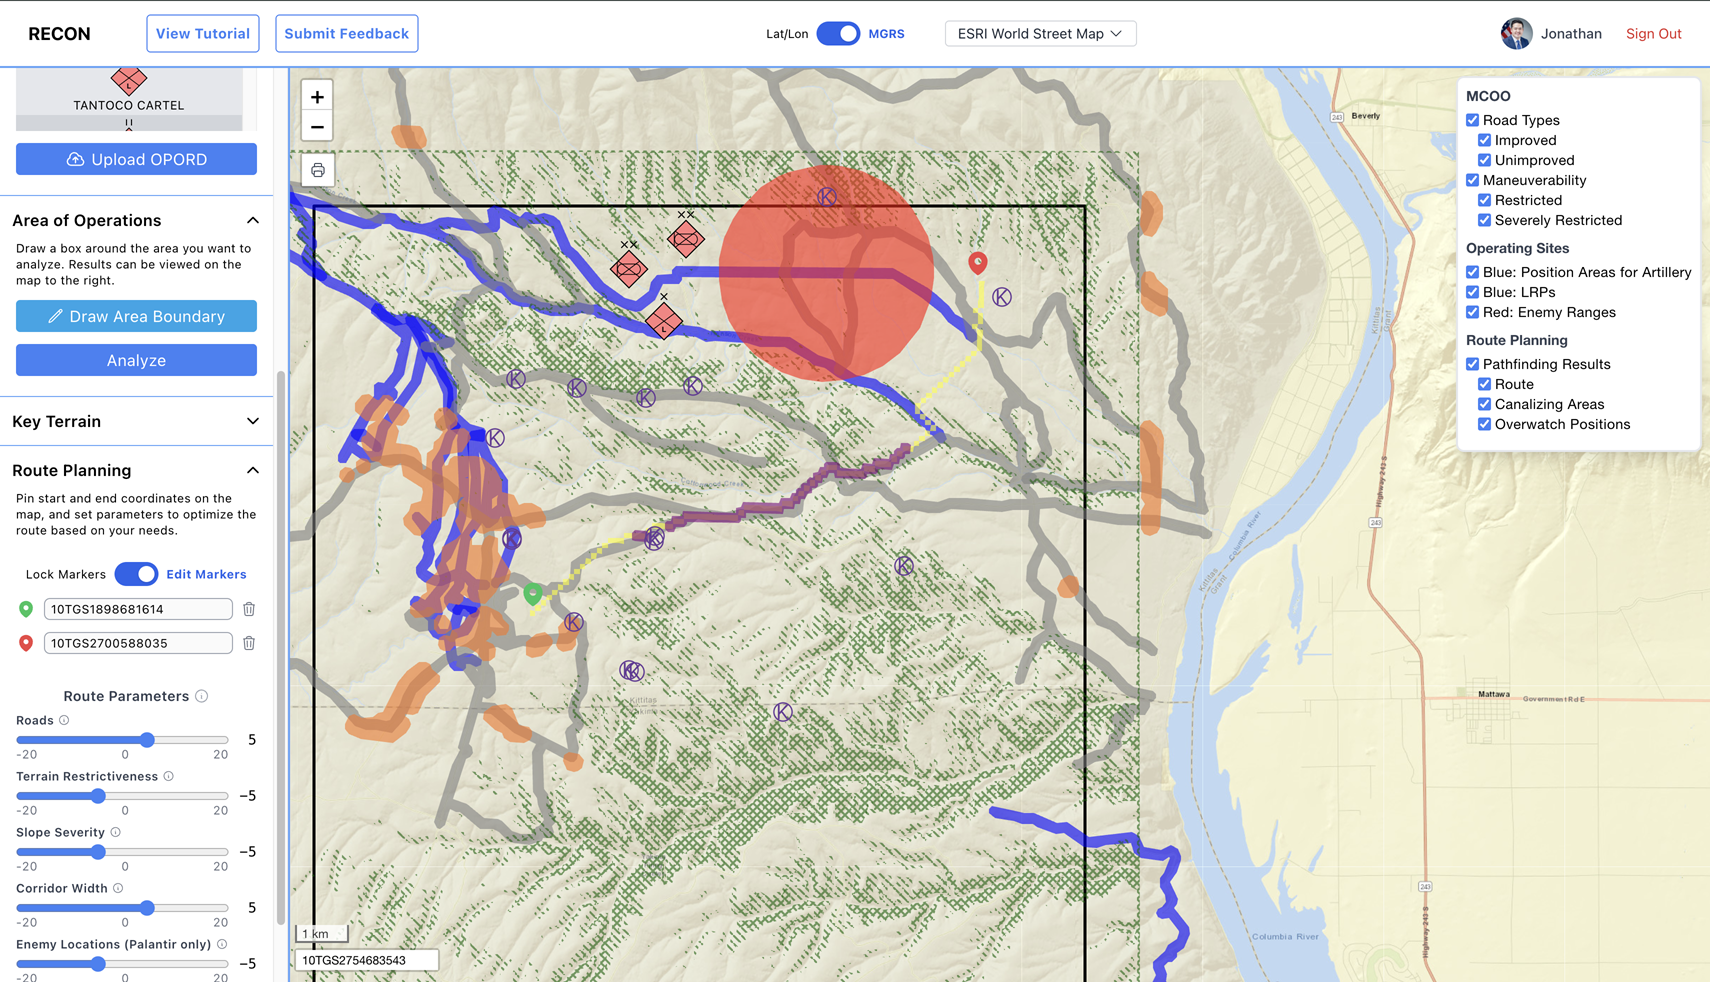Image resolution: width=1710 pixels, height=982 pixels.
Task: Open the View Tutorial button
Action: click(x=203, y=33)
